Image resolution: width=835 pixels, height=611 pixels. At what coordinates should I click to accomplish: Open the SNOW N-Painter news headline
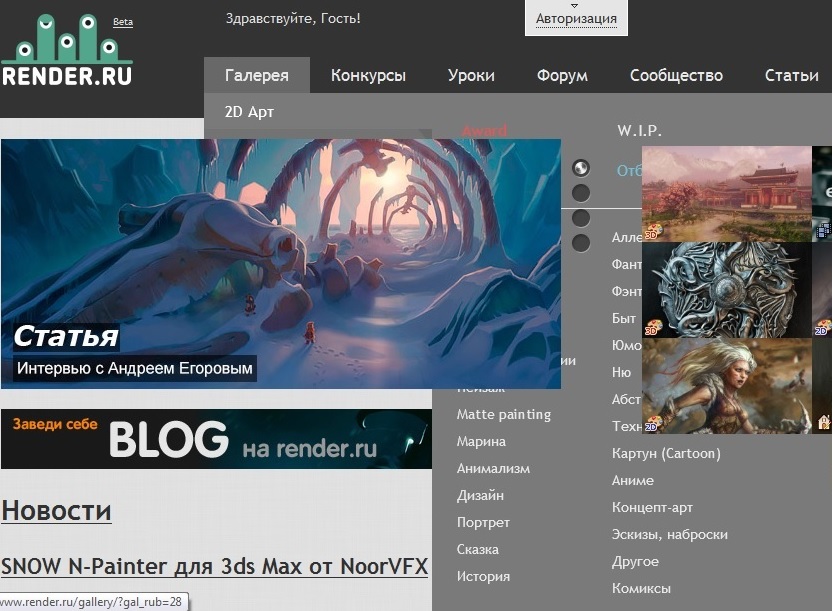(x=214, y=567)
